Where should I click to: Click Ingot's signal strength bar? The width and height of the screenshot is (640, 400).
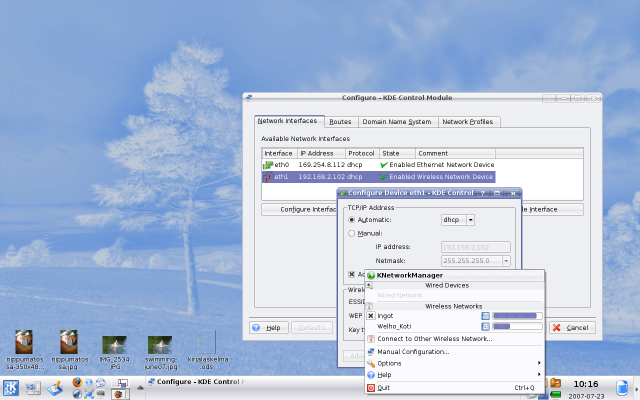coord(517,316)
